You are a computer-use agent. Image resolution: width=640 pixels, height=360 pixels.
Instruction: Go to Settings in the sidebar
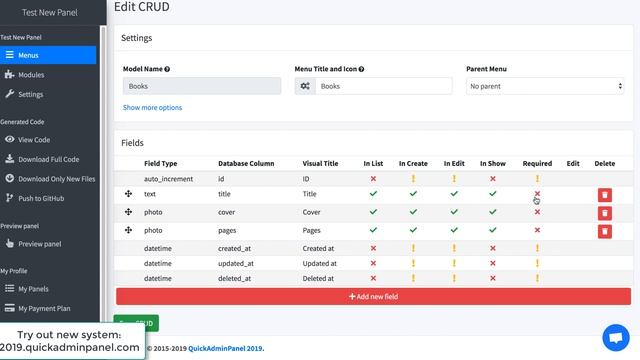[31, 94]
